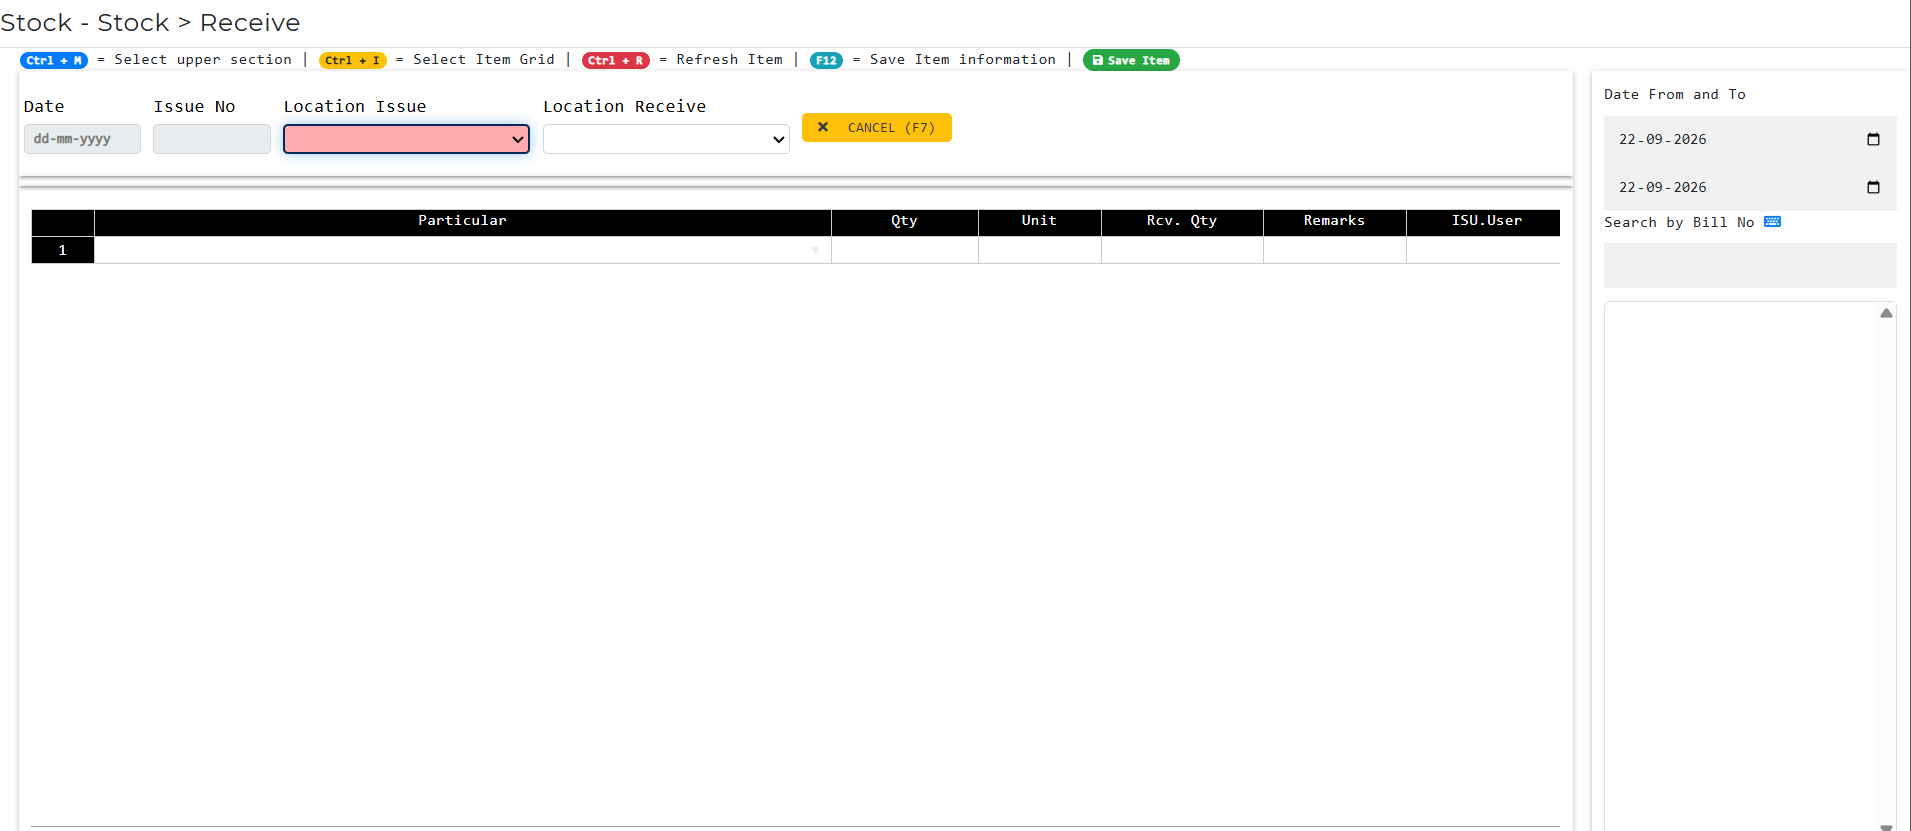Open calendar picker for second date field

[x=1873, y=187]
